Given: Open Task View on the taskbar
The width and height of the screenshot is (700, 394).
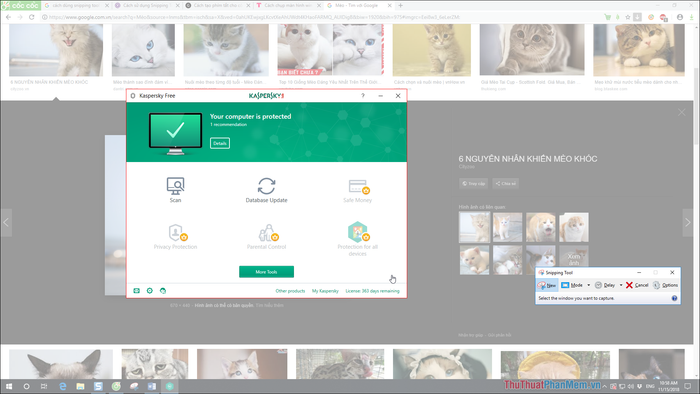Looking at the screenshot, I should coord(44,386).
